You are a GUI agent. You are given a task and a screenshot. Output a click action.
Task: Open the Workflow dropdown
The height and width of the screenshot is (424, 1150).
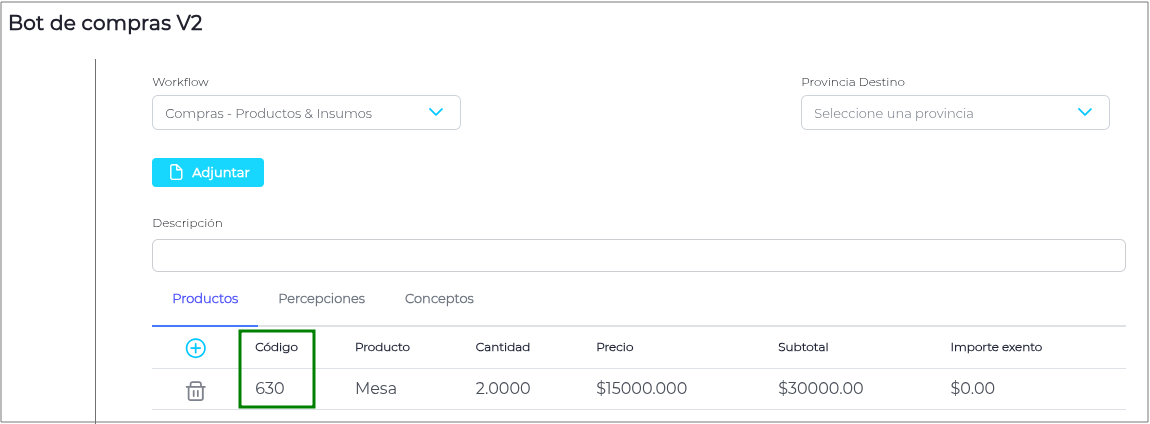[x=305, y=113]
